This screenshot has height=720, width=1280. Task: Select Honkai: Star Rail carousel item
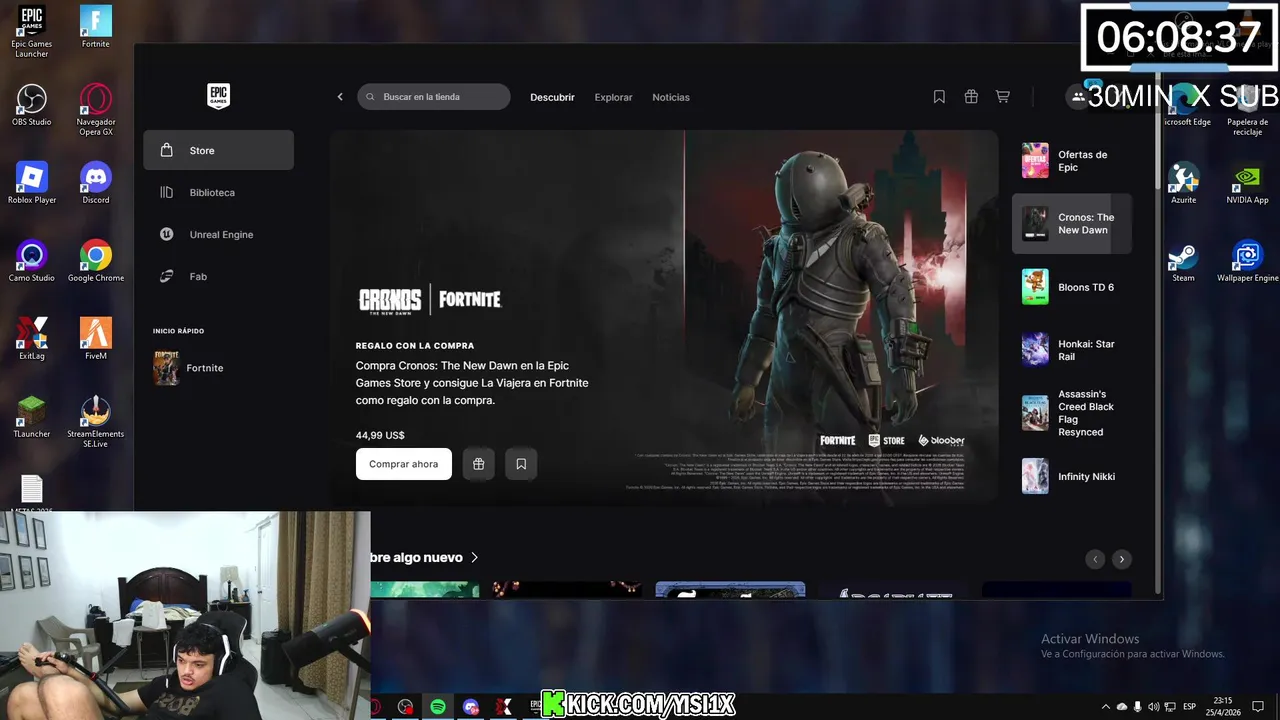[x=1072, y=350]
